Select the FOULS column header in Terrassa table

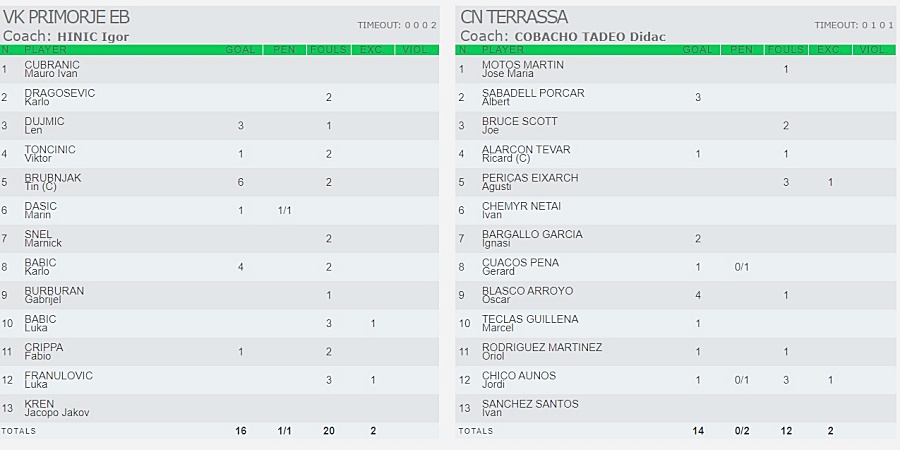[x=786, y=50]
